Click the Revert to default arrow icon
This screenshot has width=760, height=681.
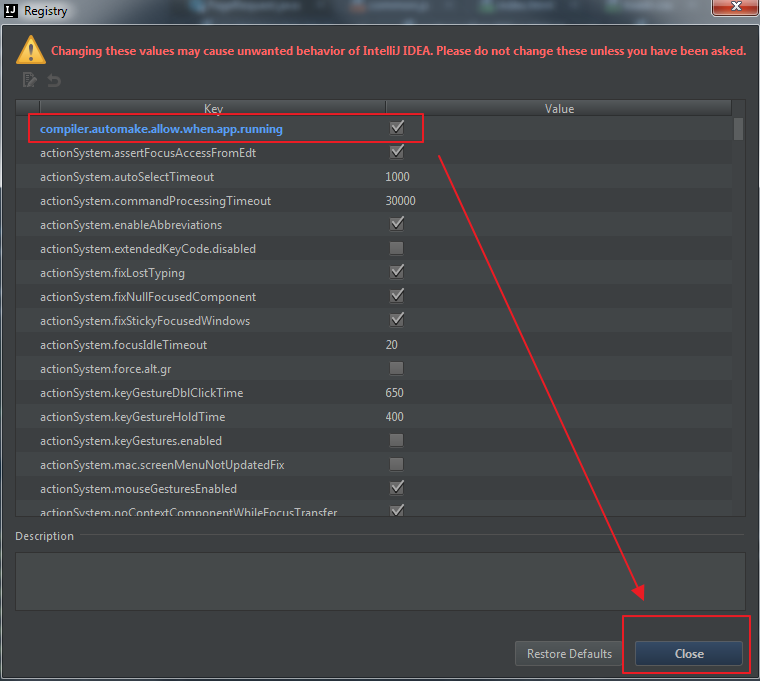click(54, 80)
